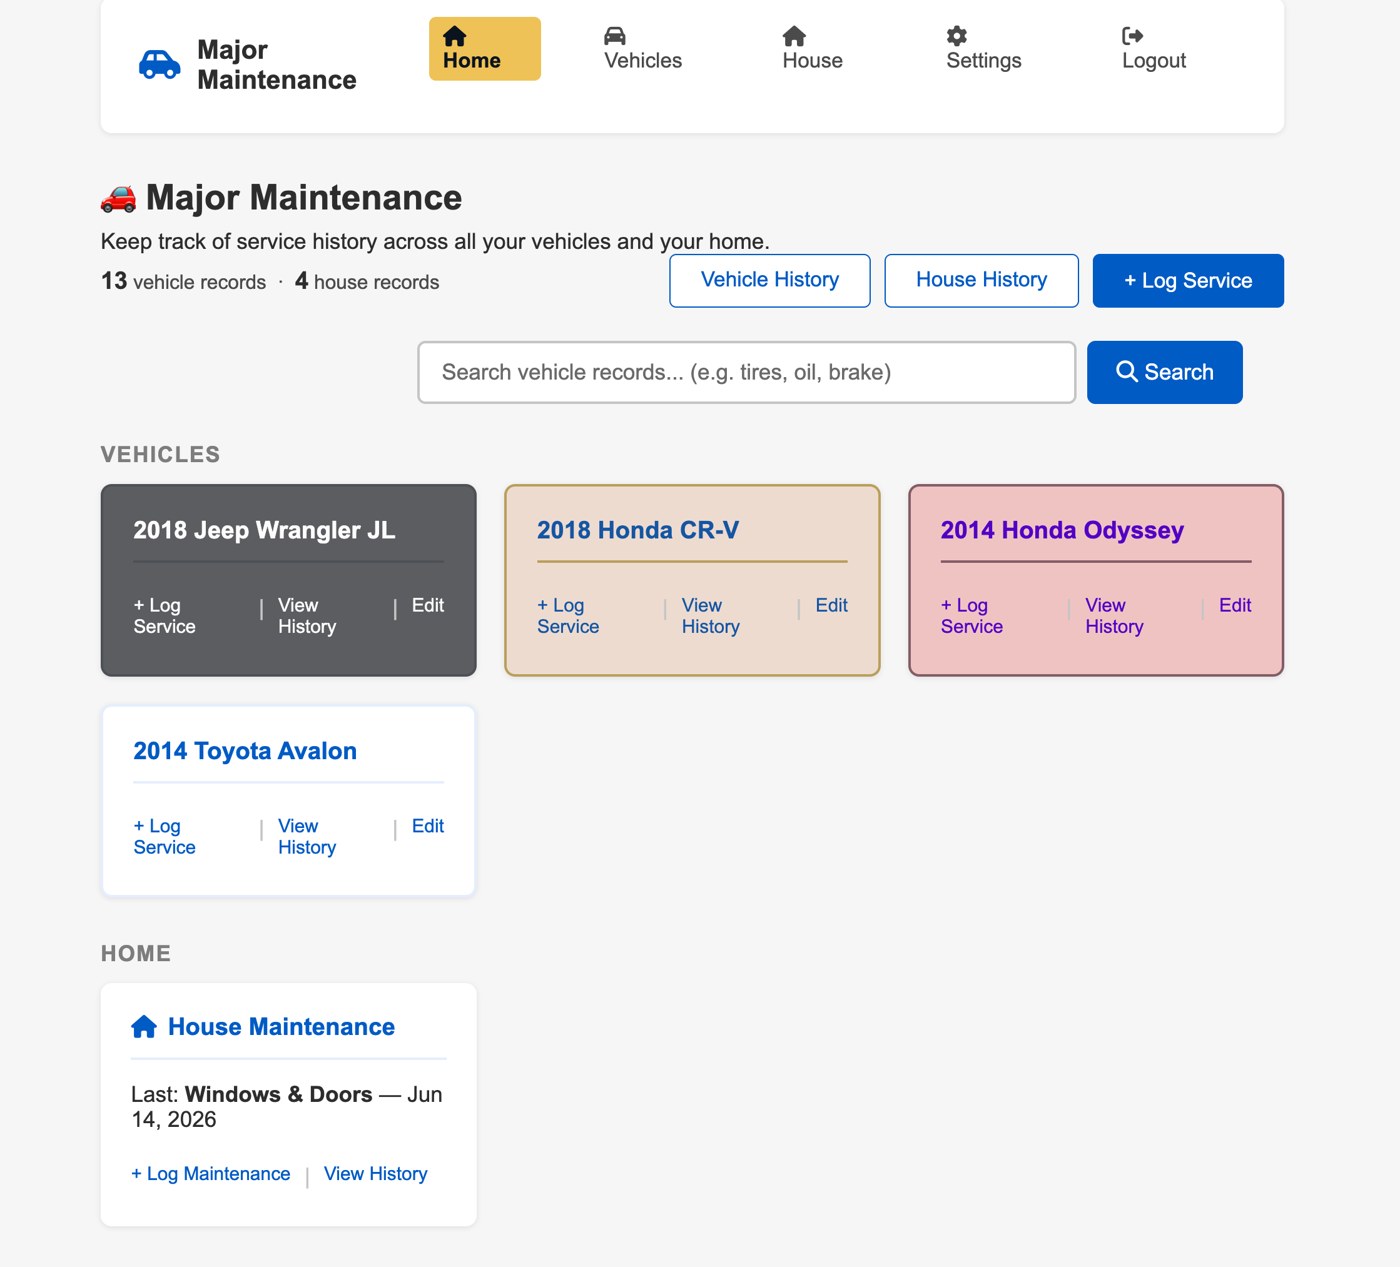Open the Settings menu label

(x=984, y=61)
